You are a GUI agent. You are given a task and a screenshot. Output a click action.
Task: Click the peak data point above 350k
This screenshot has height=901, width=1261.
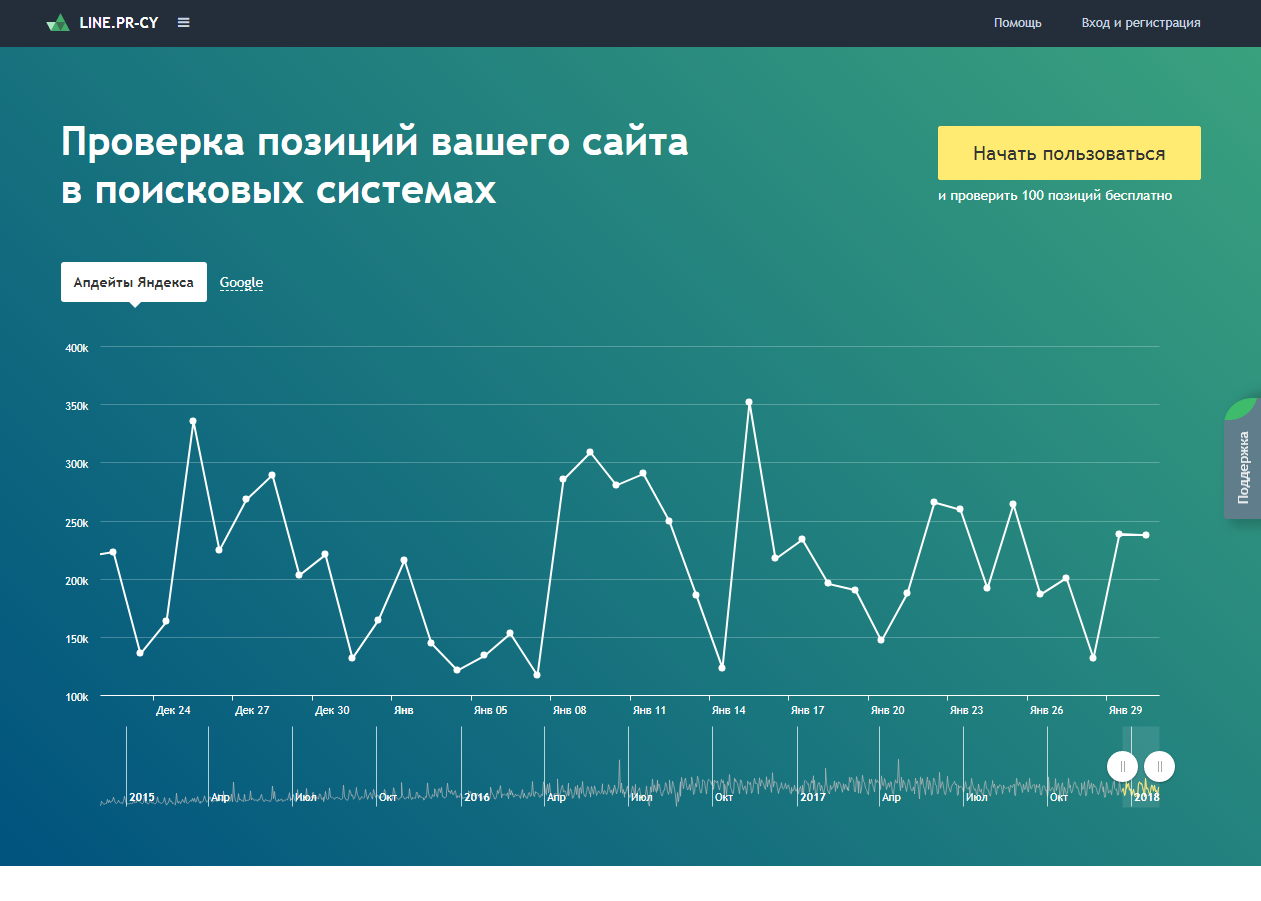click(x=749, y=402)
